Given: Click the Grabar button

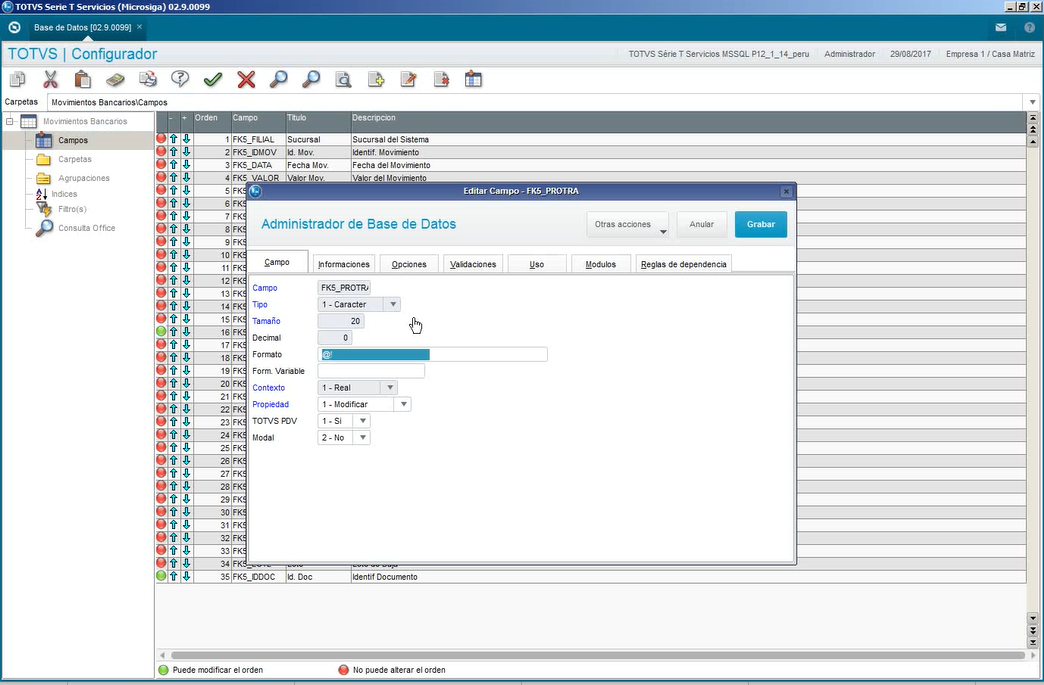Looking at the screenshot, I should 761,225.
